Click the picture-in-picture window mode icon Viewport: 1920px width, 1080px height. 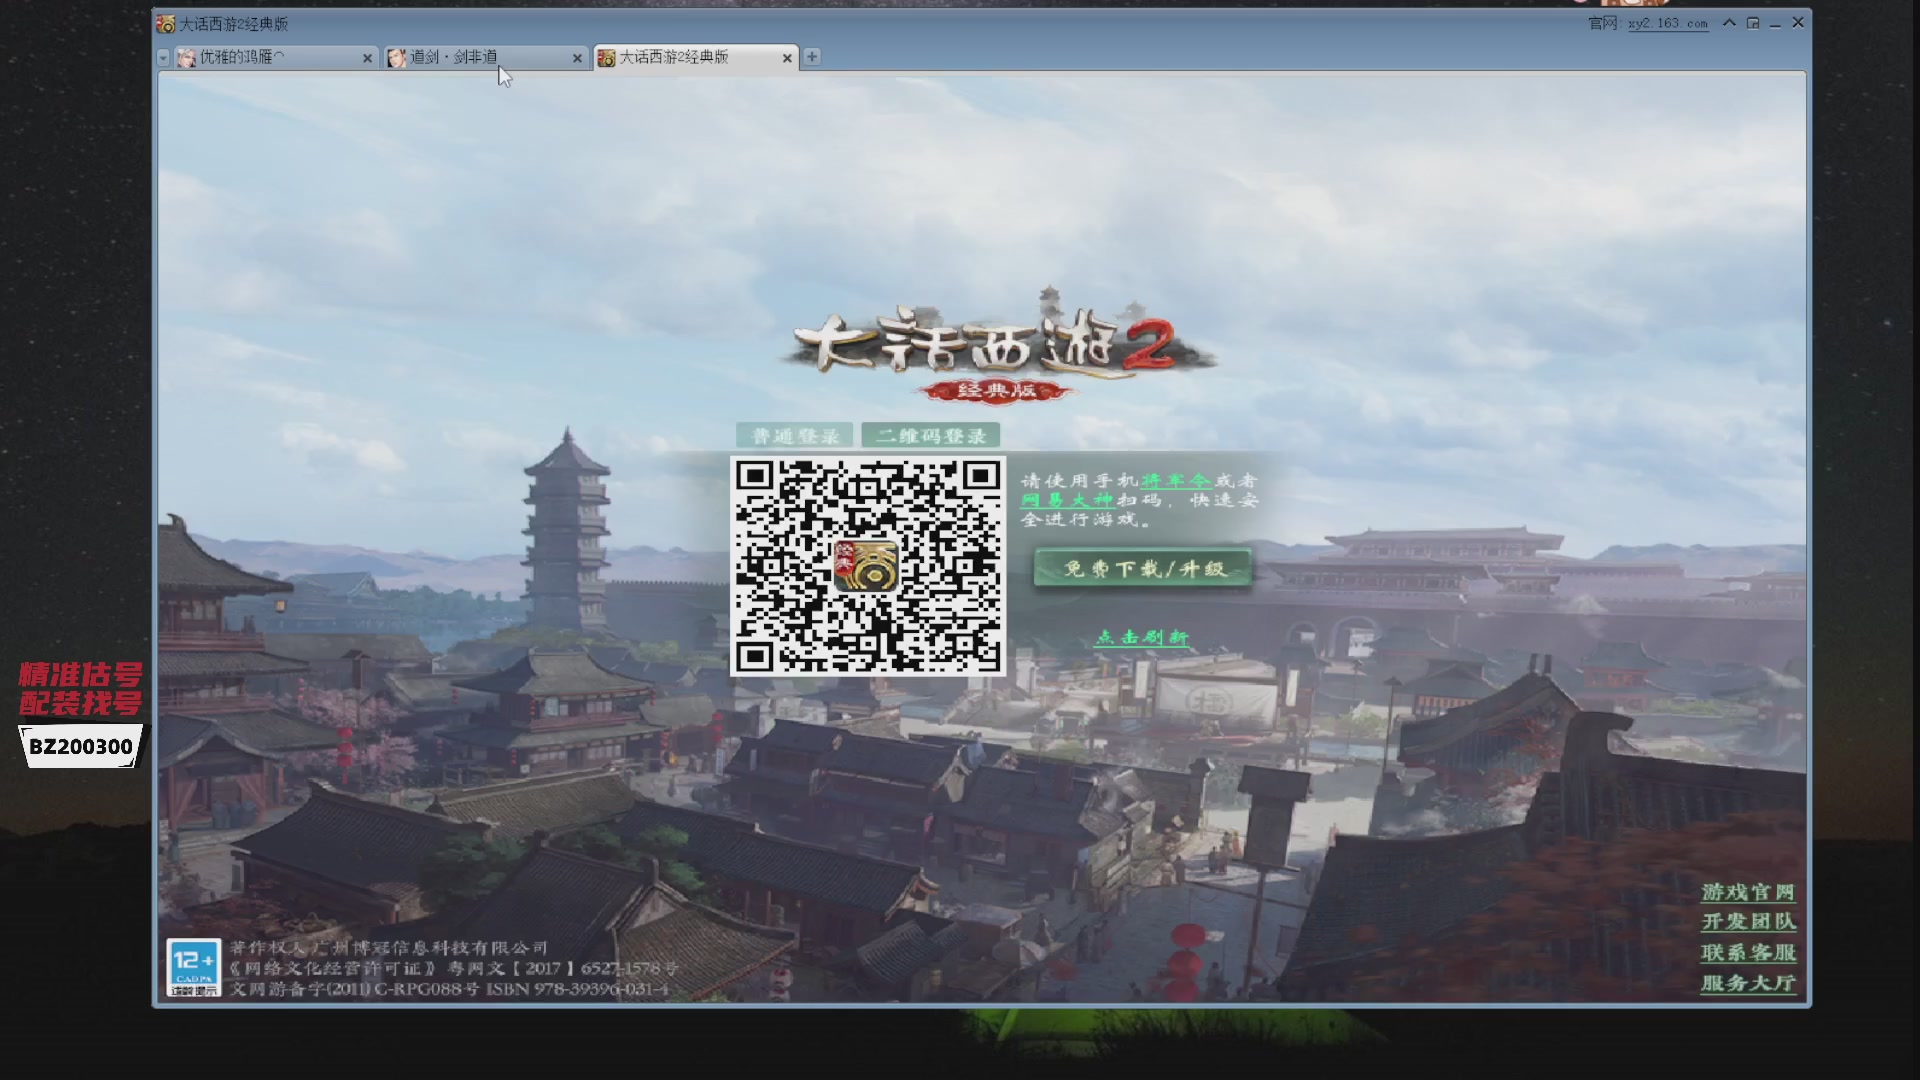[1753, 23]
